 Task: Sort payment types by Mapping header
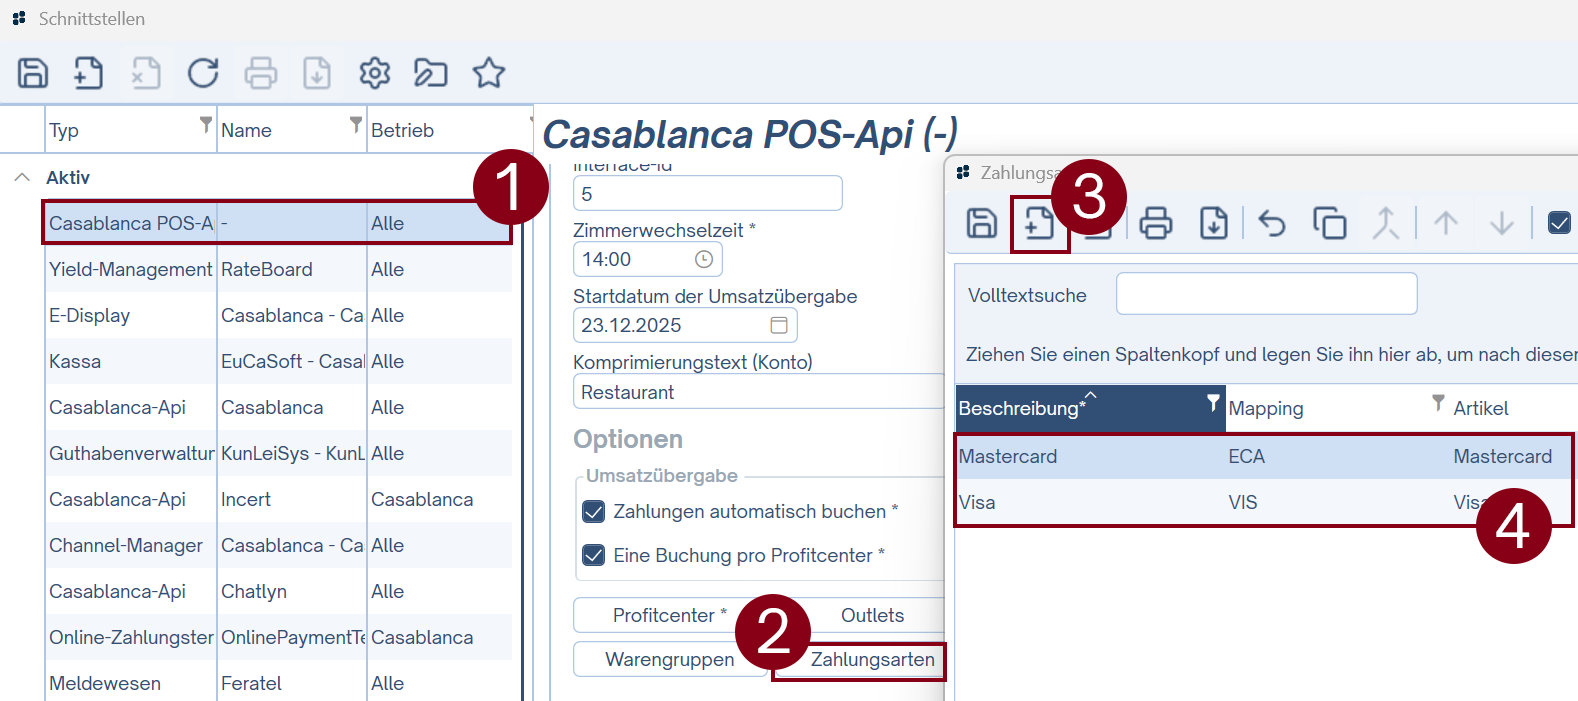click(1266, 408)
